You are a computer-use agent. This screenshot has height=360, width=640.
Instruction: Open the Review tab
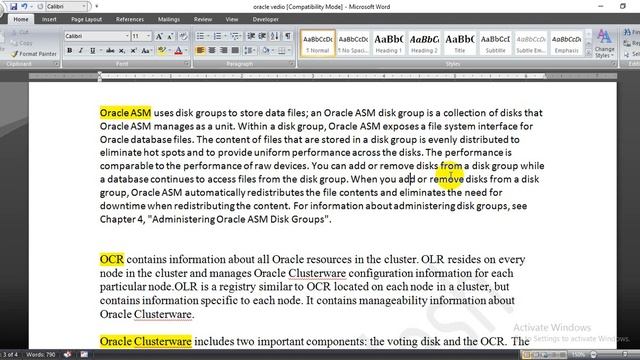[203, 19]
